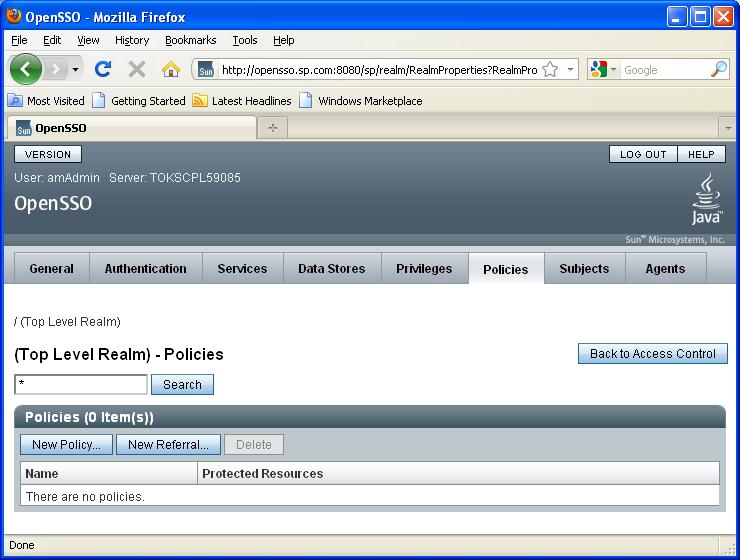Click the disabled Delete button

pos(254,444)
